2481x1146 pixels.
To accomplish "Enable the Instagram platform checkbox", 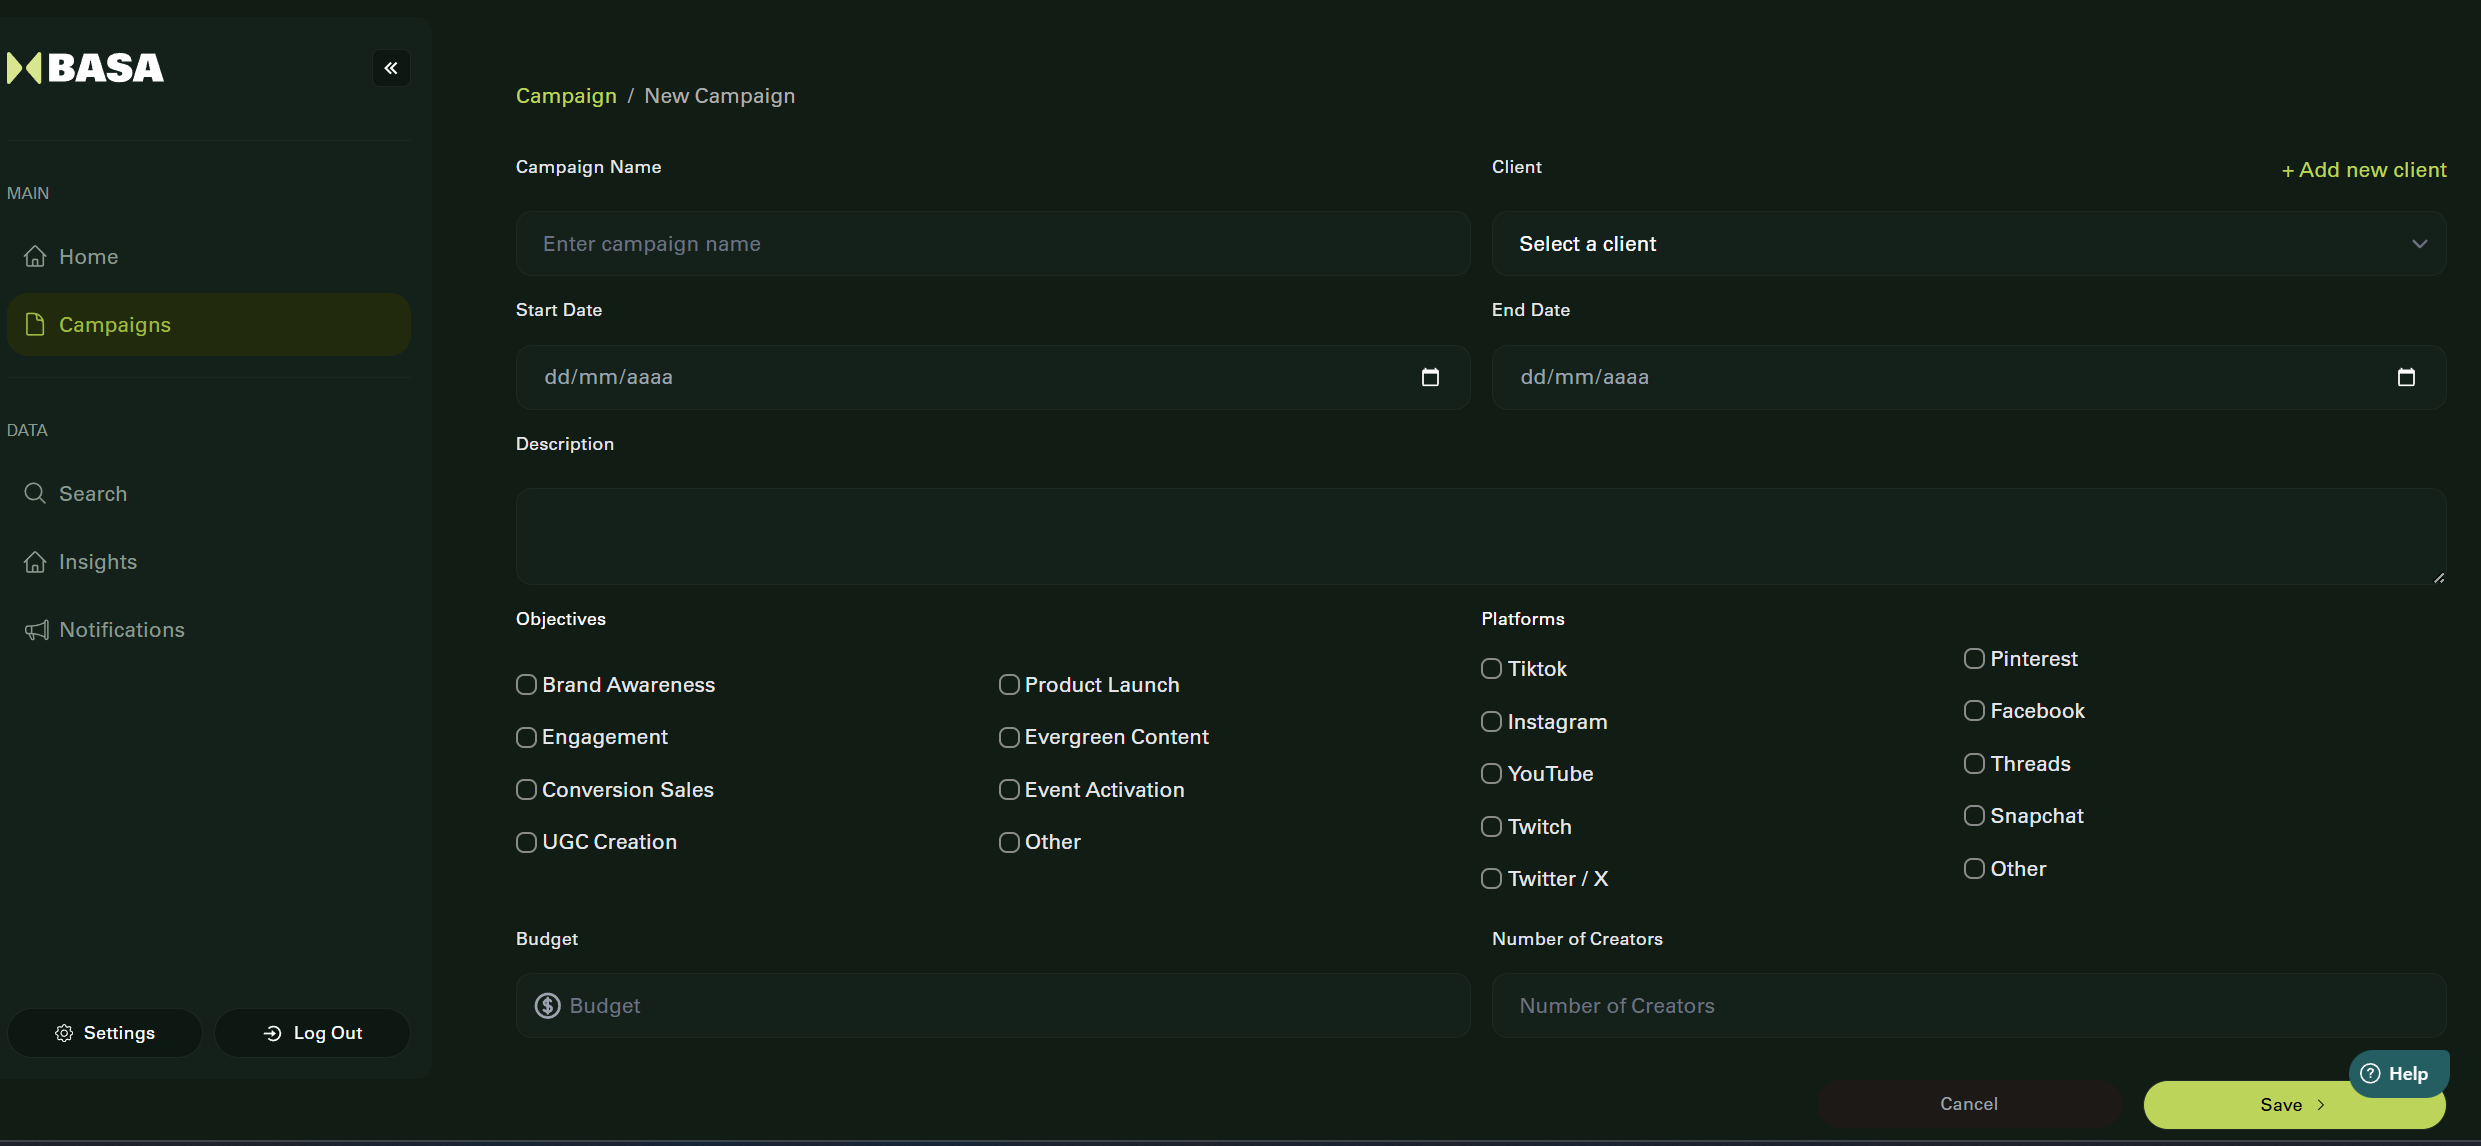I will 1491,722.
